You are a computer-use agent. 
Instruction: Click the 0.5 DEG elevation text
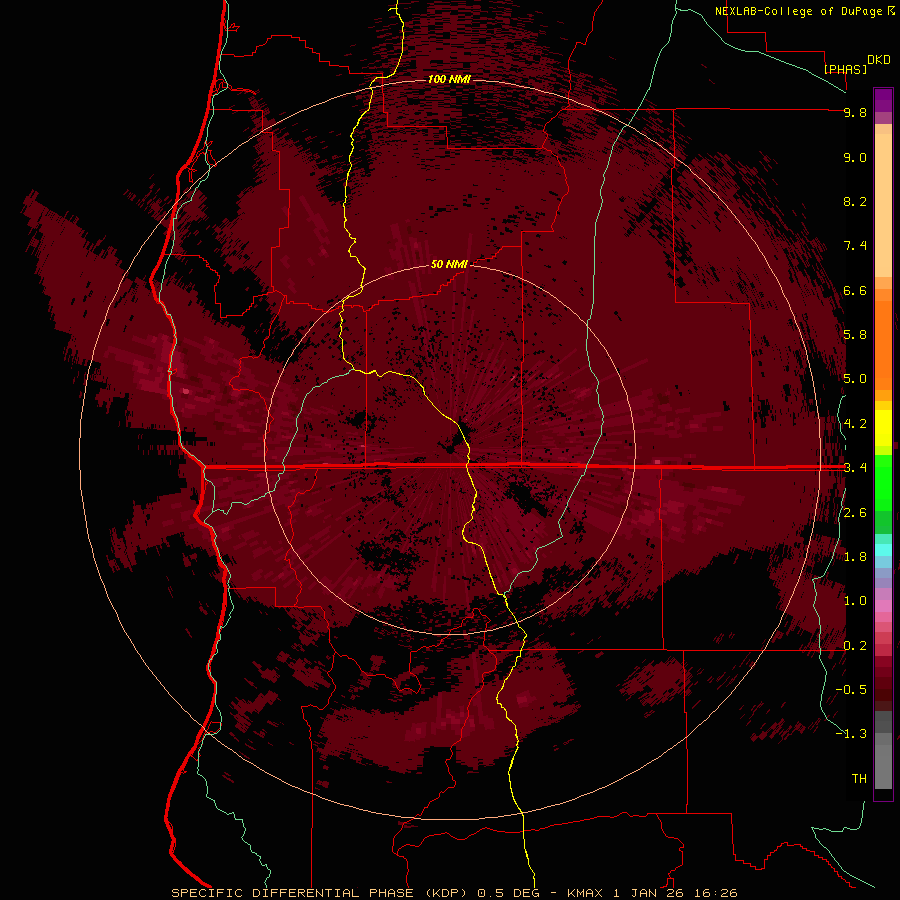pyautogui.click(x=511, y=893)
